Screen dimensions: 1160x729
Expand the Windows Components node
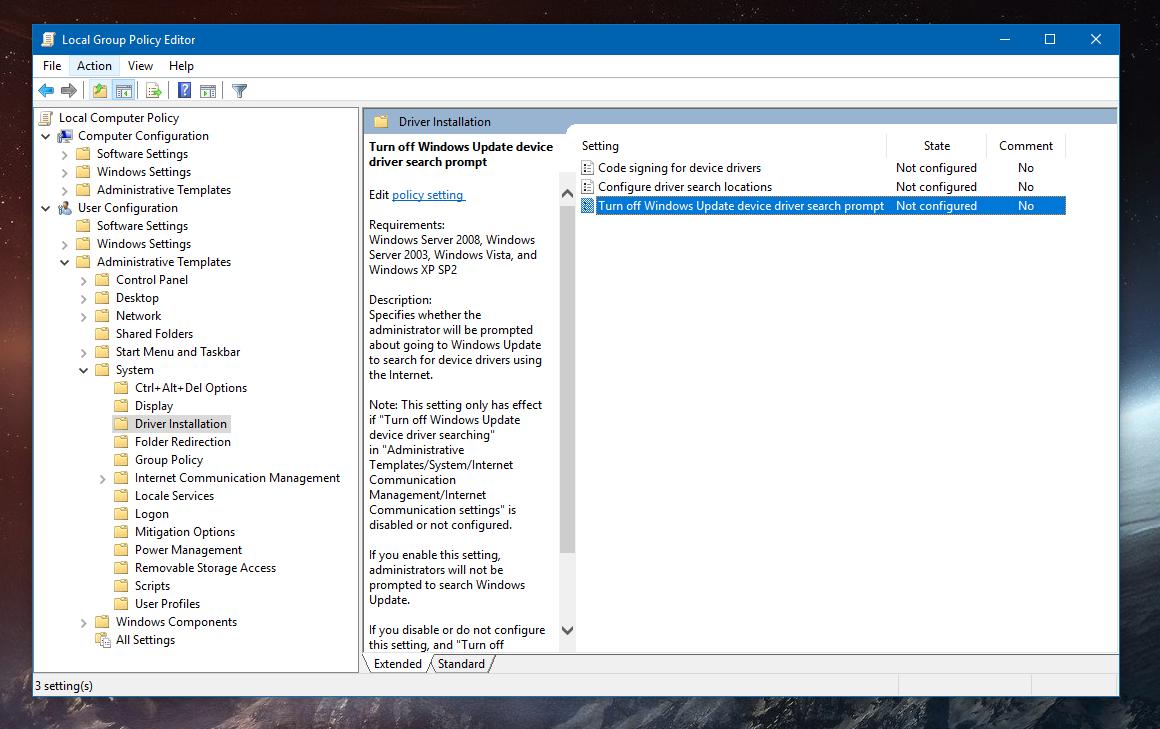[84, 623]
